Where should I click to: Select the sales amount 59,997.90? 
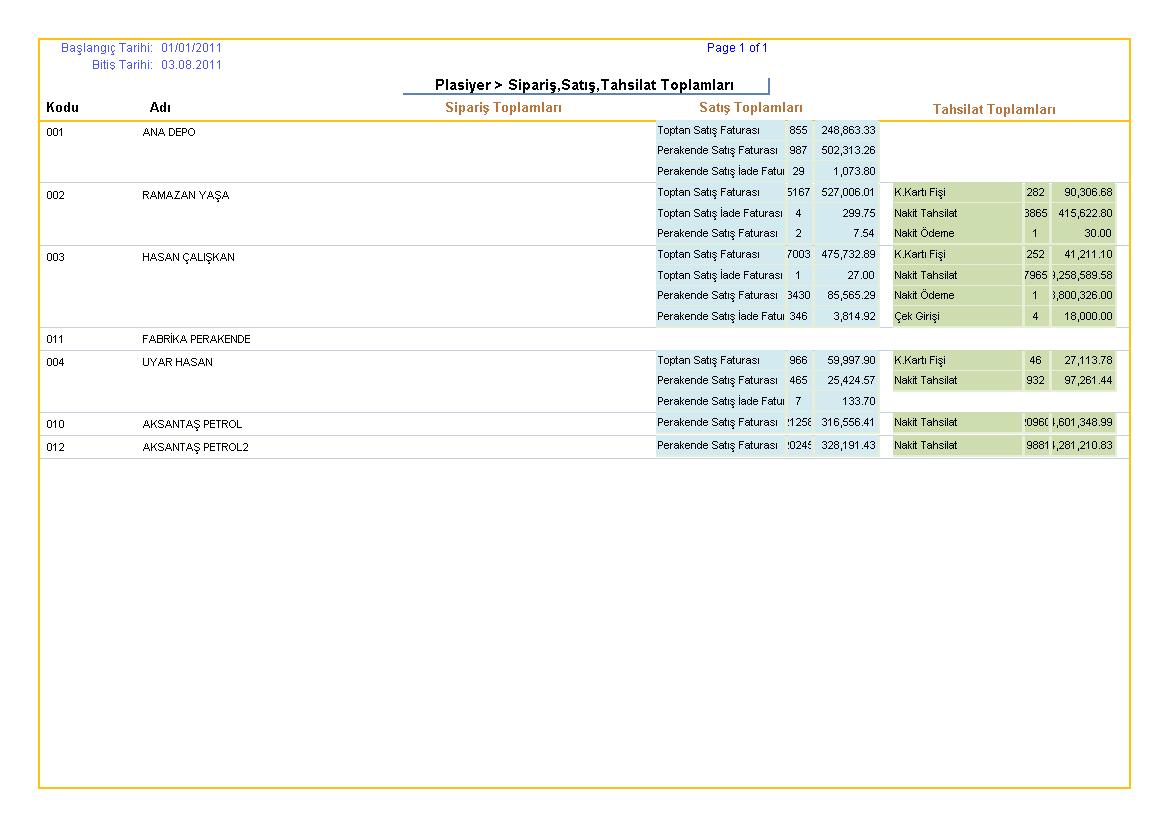[x=851, y=360]
